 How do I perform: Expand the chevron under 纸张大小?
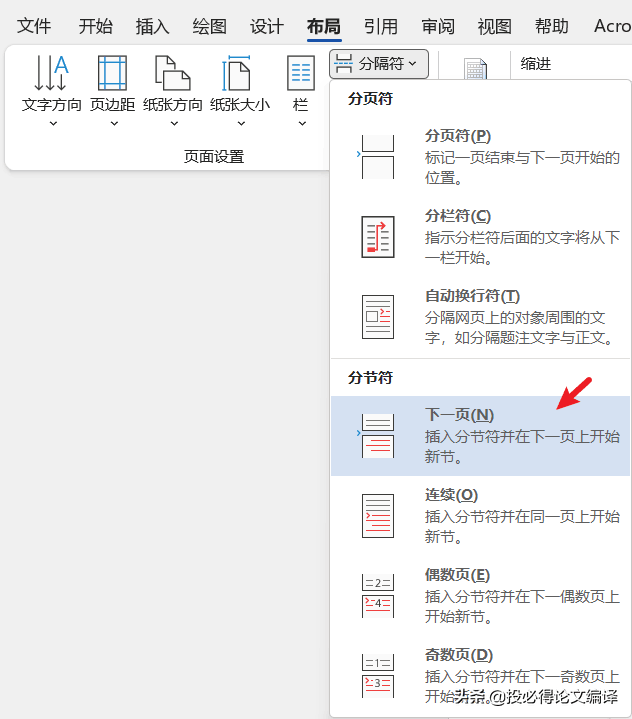(x=241, y=123)
